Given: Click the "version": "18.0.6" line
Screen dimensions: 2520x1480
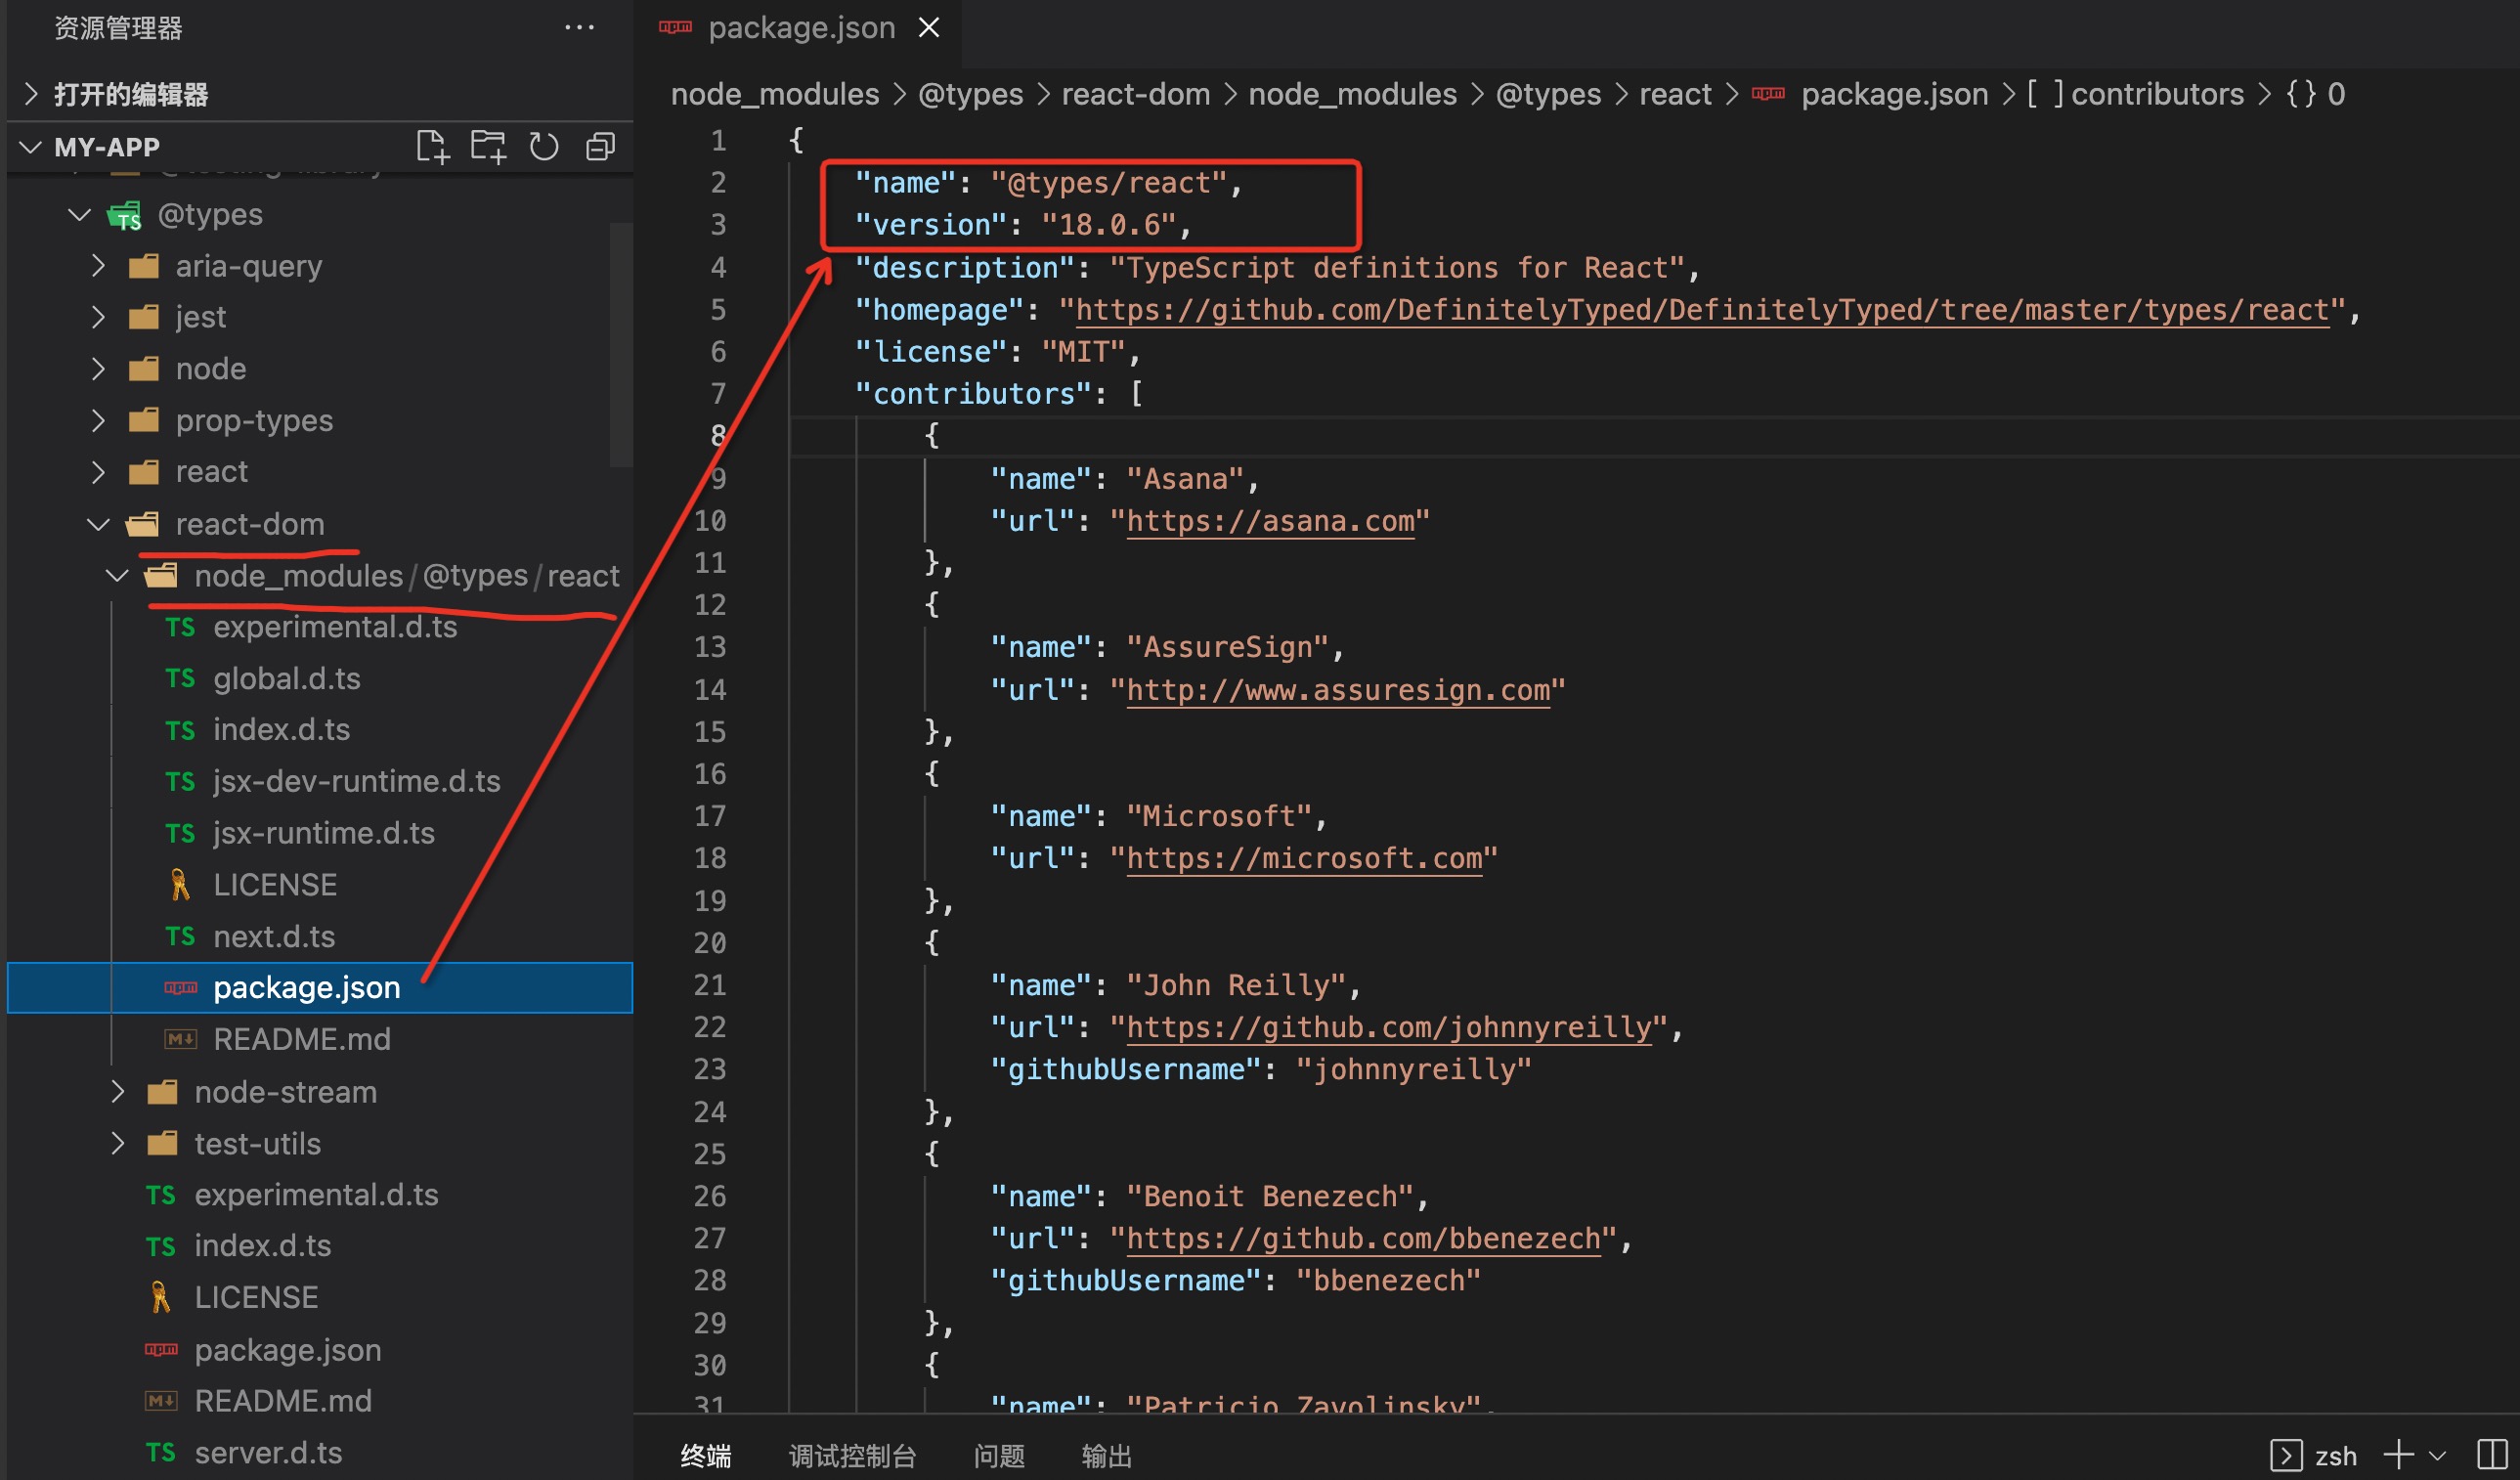Looking at the screenshot, I should click(1023, 225).
